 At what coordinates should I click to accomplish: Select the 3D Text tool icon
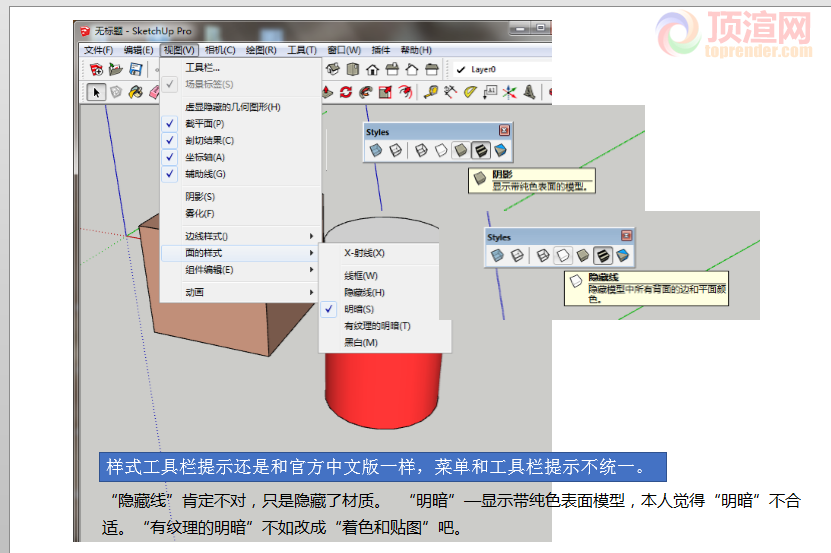(x=529, y=92)
